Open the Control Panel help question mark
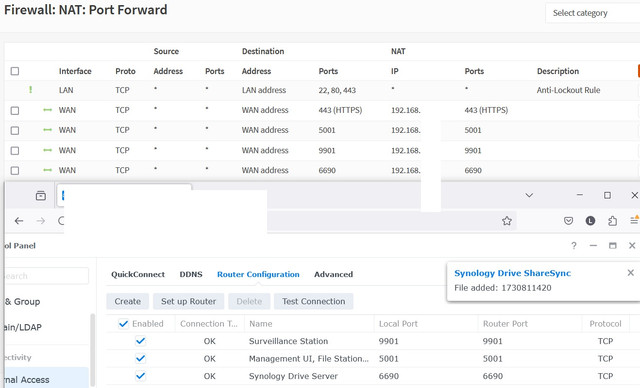 click(574, 246)
